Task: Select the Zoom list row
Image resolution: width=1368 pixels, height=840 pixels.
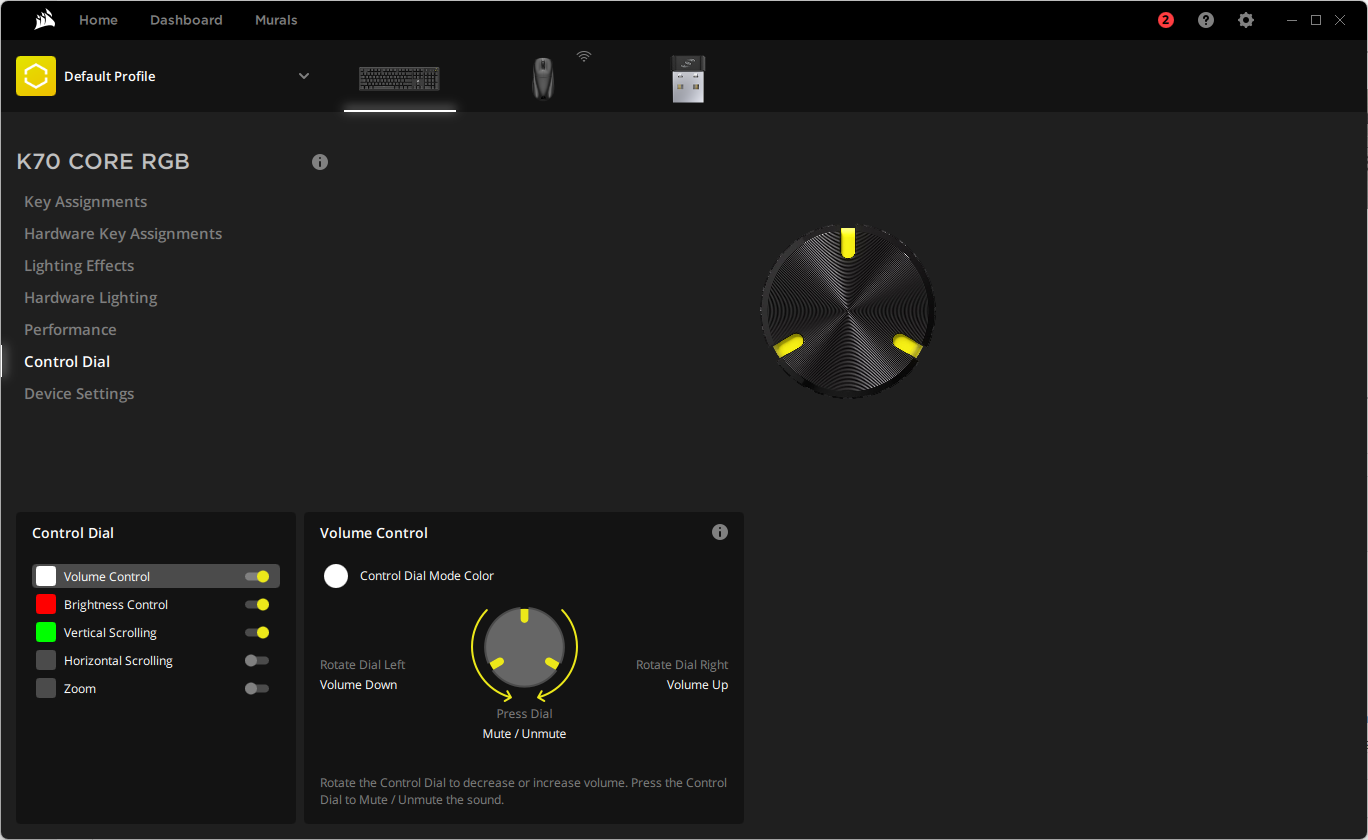Action: point(156,688)
